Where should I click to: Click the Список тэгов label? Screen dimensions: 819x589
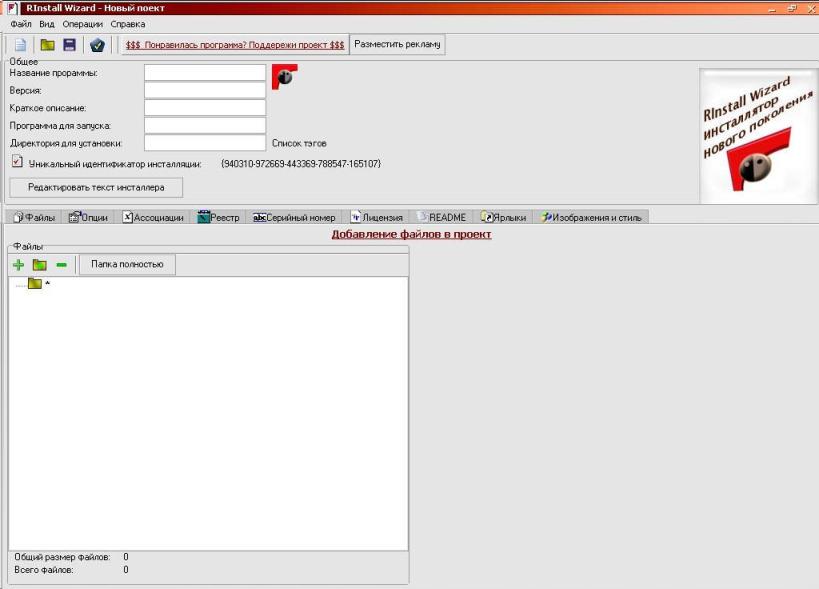(299, 143)
